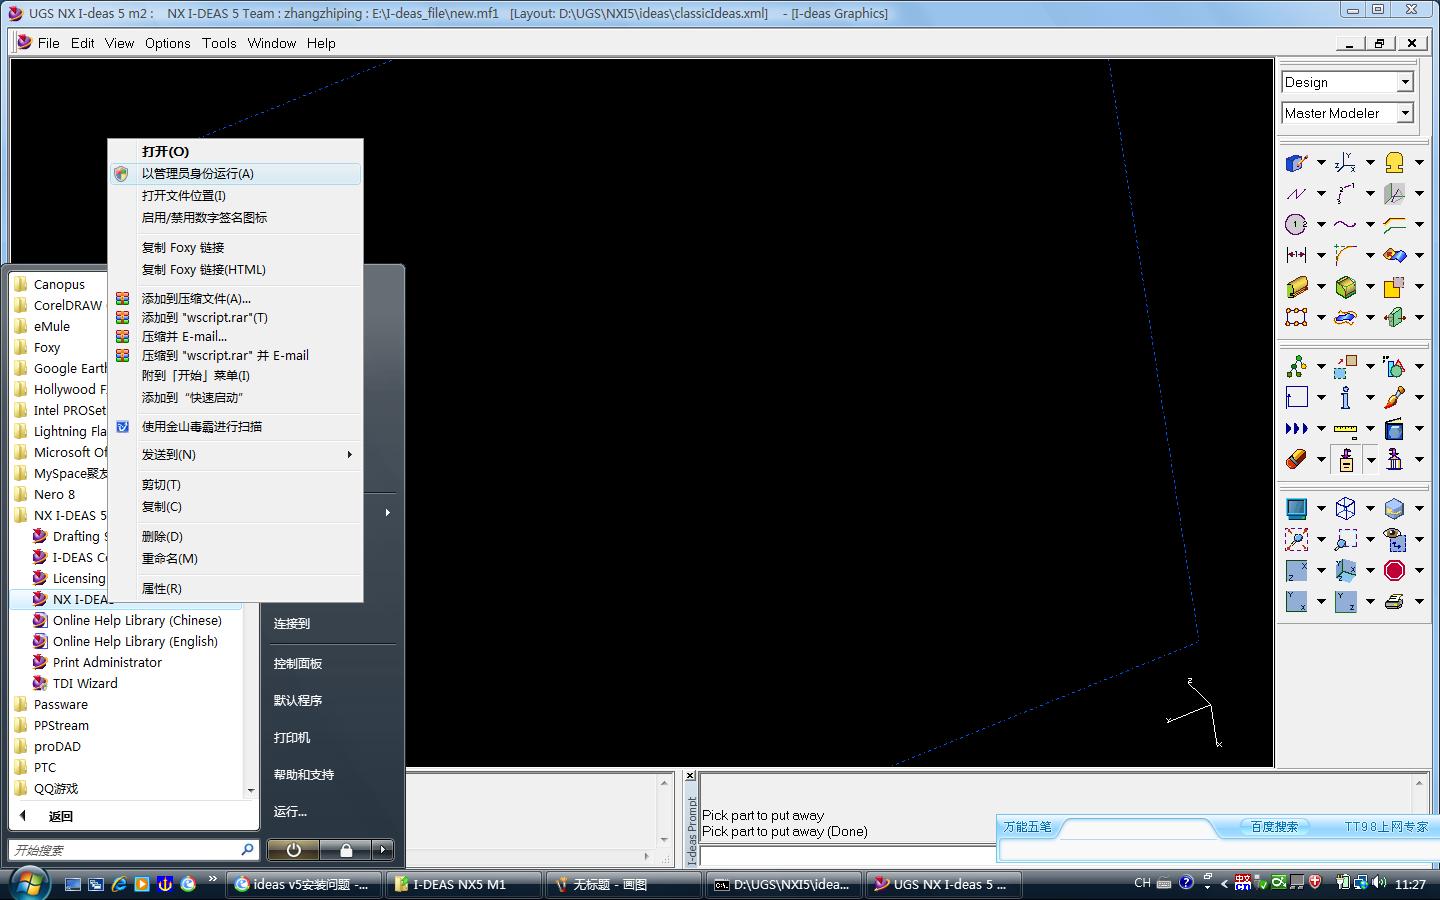Click the XYZ coordinate system icon
Image resolution: width=1440 pixels, height=900 pixels.
1346,163
